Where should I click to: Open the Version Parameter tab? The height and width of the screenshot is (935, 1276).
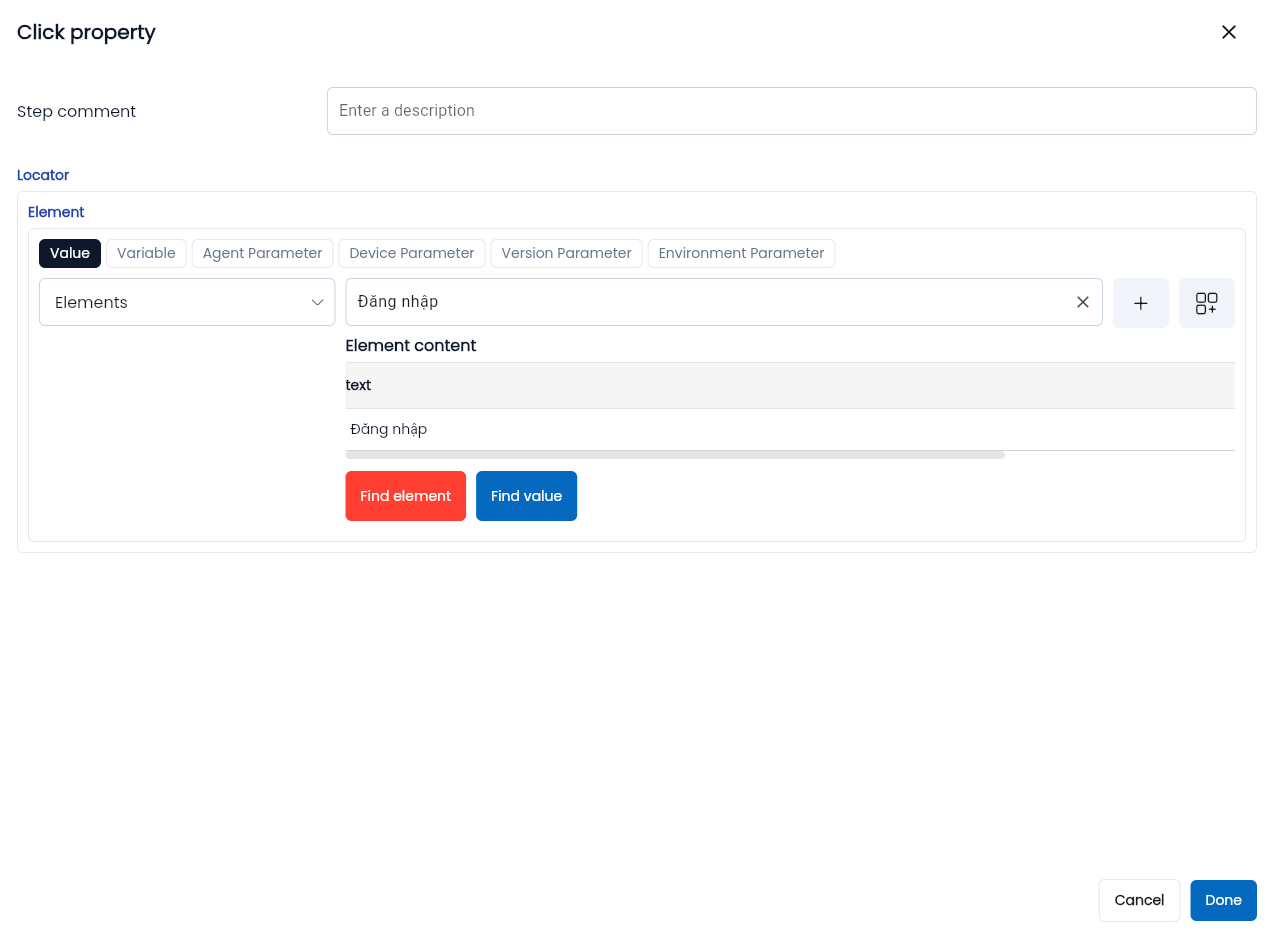coord(566,253)
